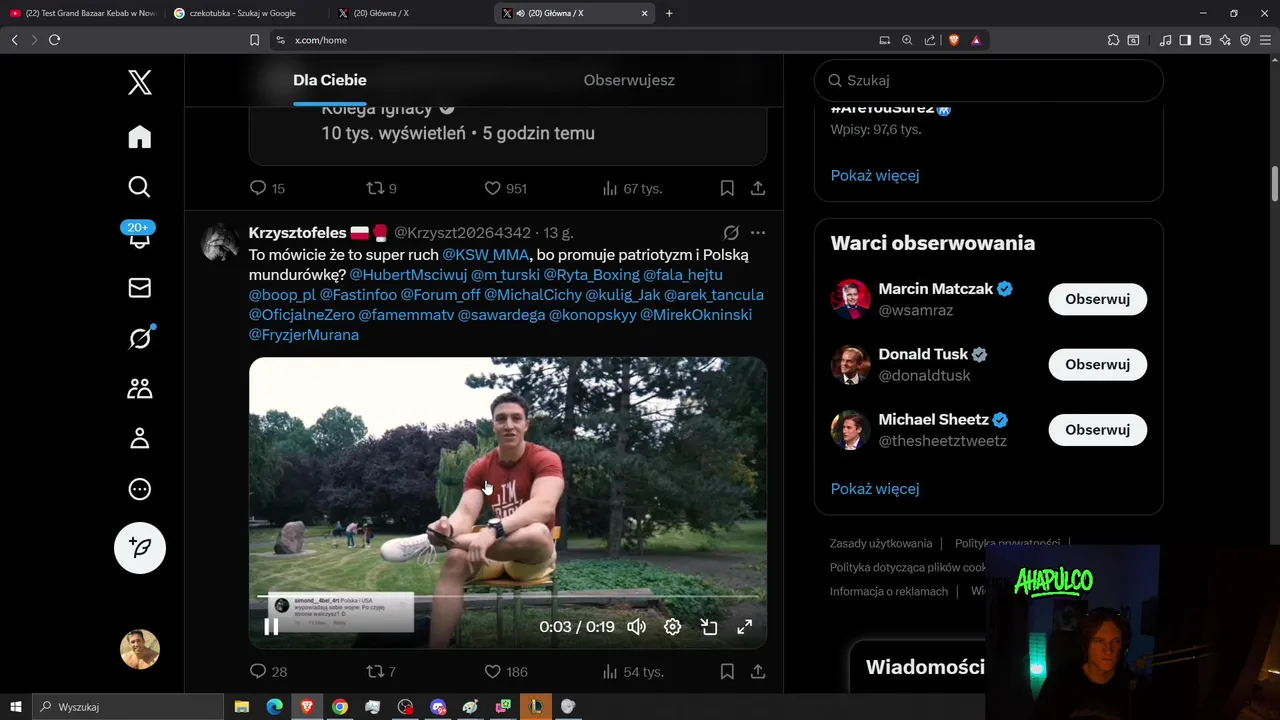This screenshot has height=720, width=1280.
Task: Open the X logo home link
Action: [140, 82]
